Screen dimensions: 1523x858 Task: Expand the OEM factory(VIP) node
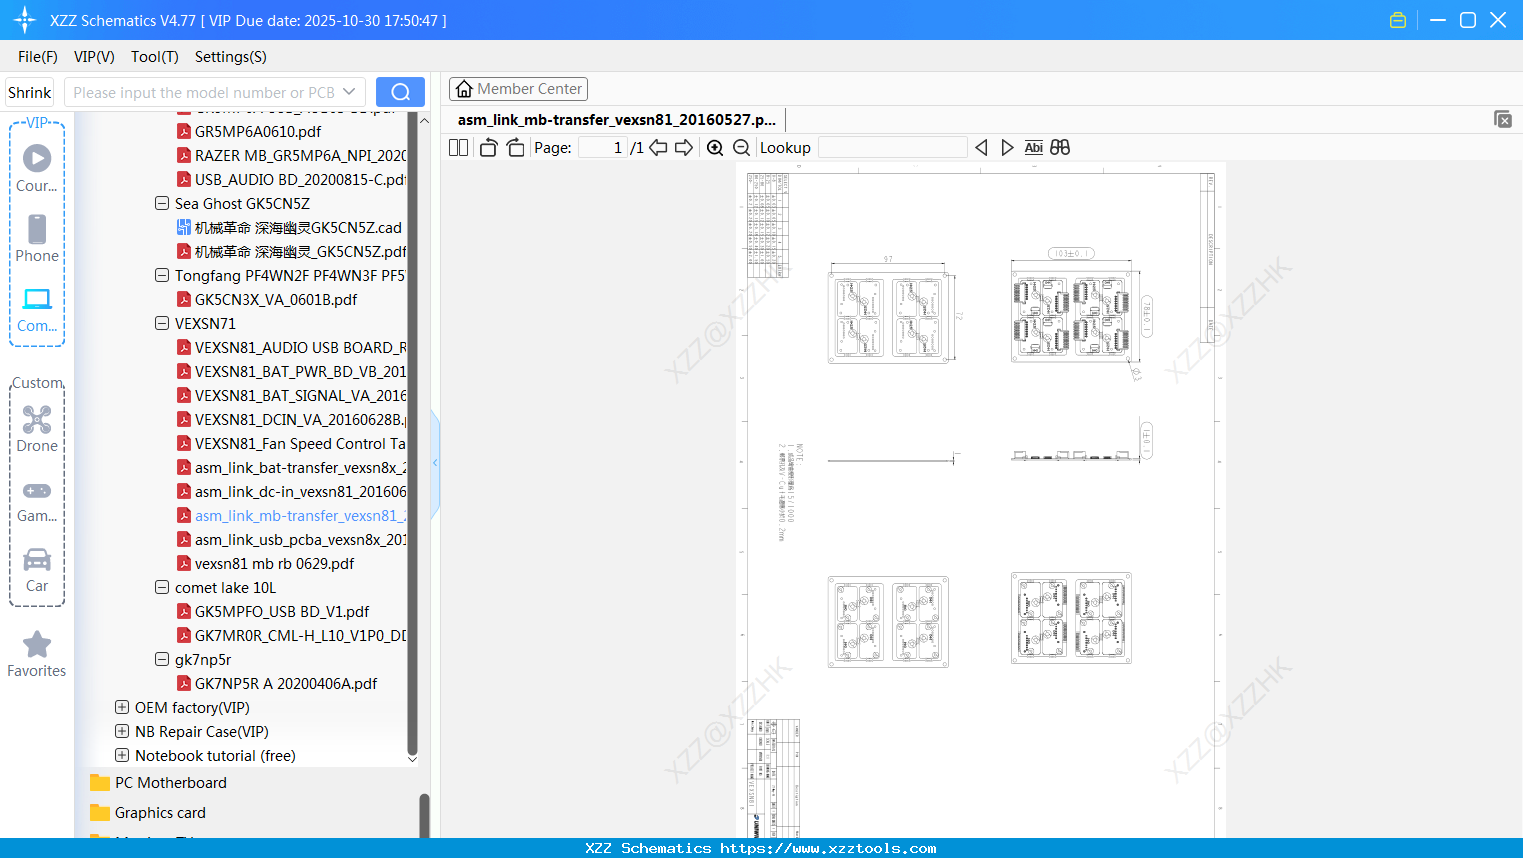[122, 707]
